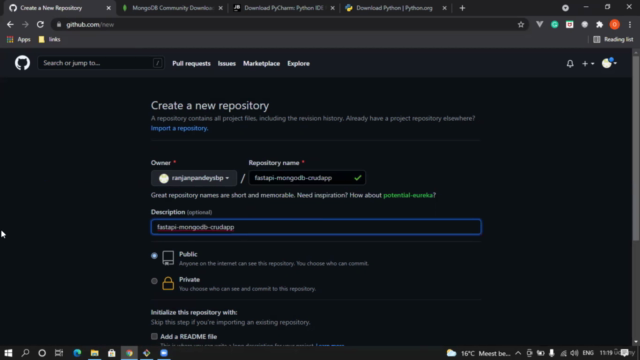Open the volume control in tray
This screenshot has width=640, height=360.
pos(574,353)
